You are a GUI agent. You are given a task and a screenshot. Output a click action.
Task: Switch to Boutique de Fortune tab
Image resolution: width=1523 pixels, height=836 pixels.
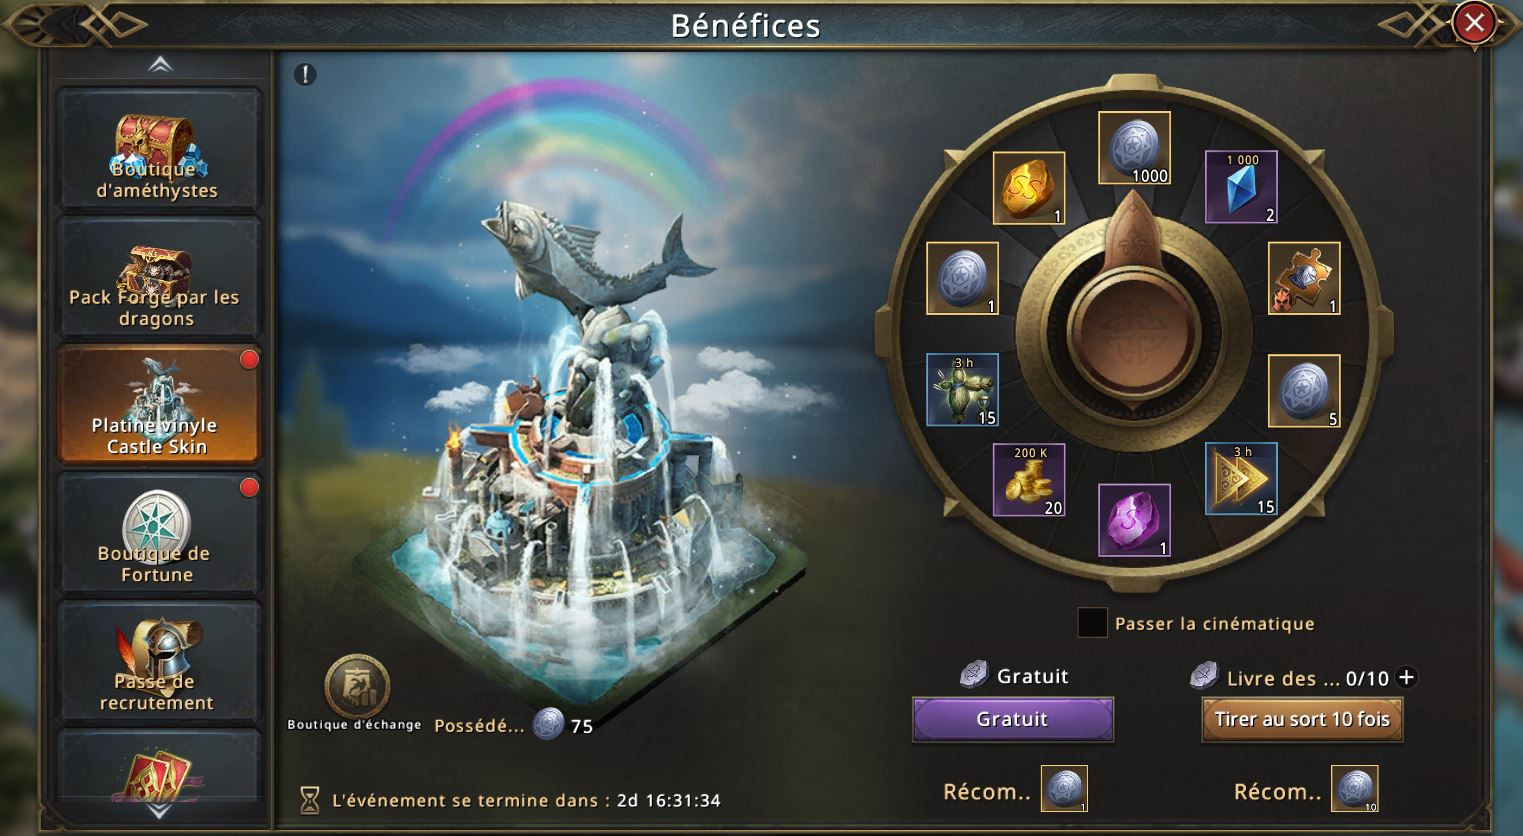[x=157, y=534]
